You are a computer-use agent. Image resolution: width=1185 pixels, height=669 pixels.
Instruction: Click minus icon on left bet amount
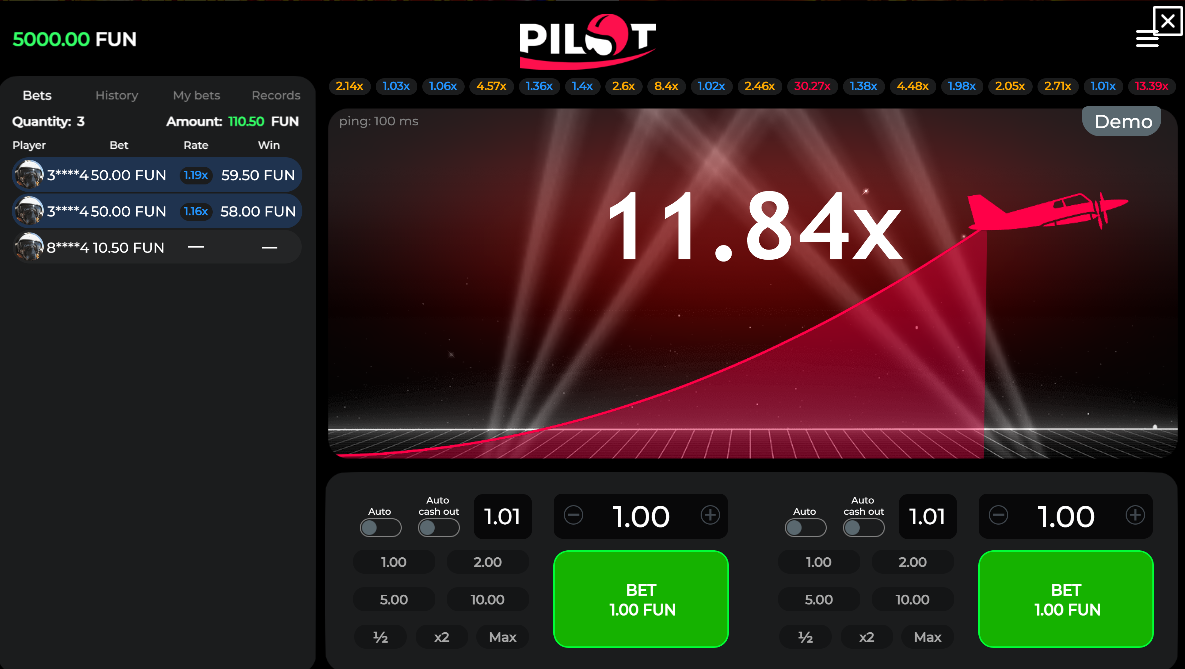click(573, 516)
